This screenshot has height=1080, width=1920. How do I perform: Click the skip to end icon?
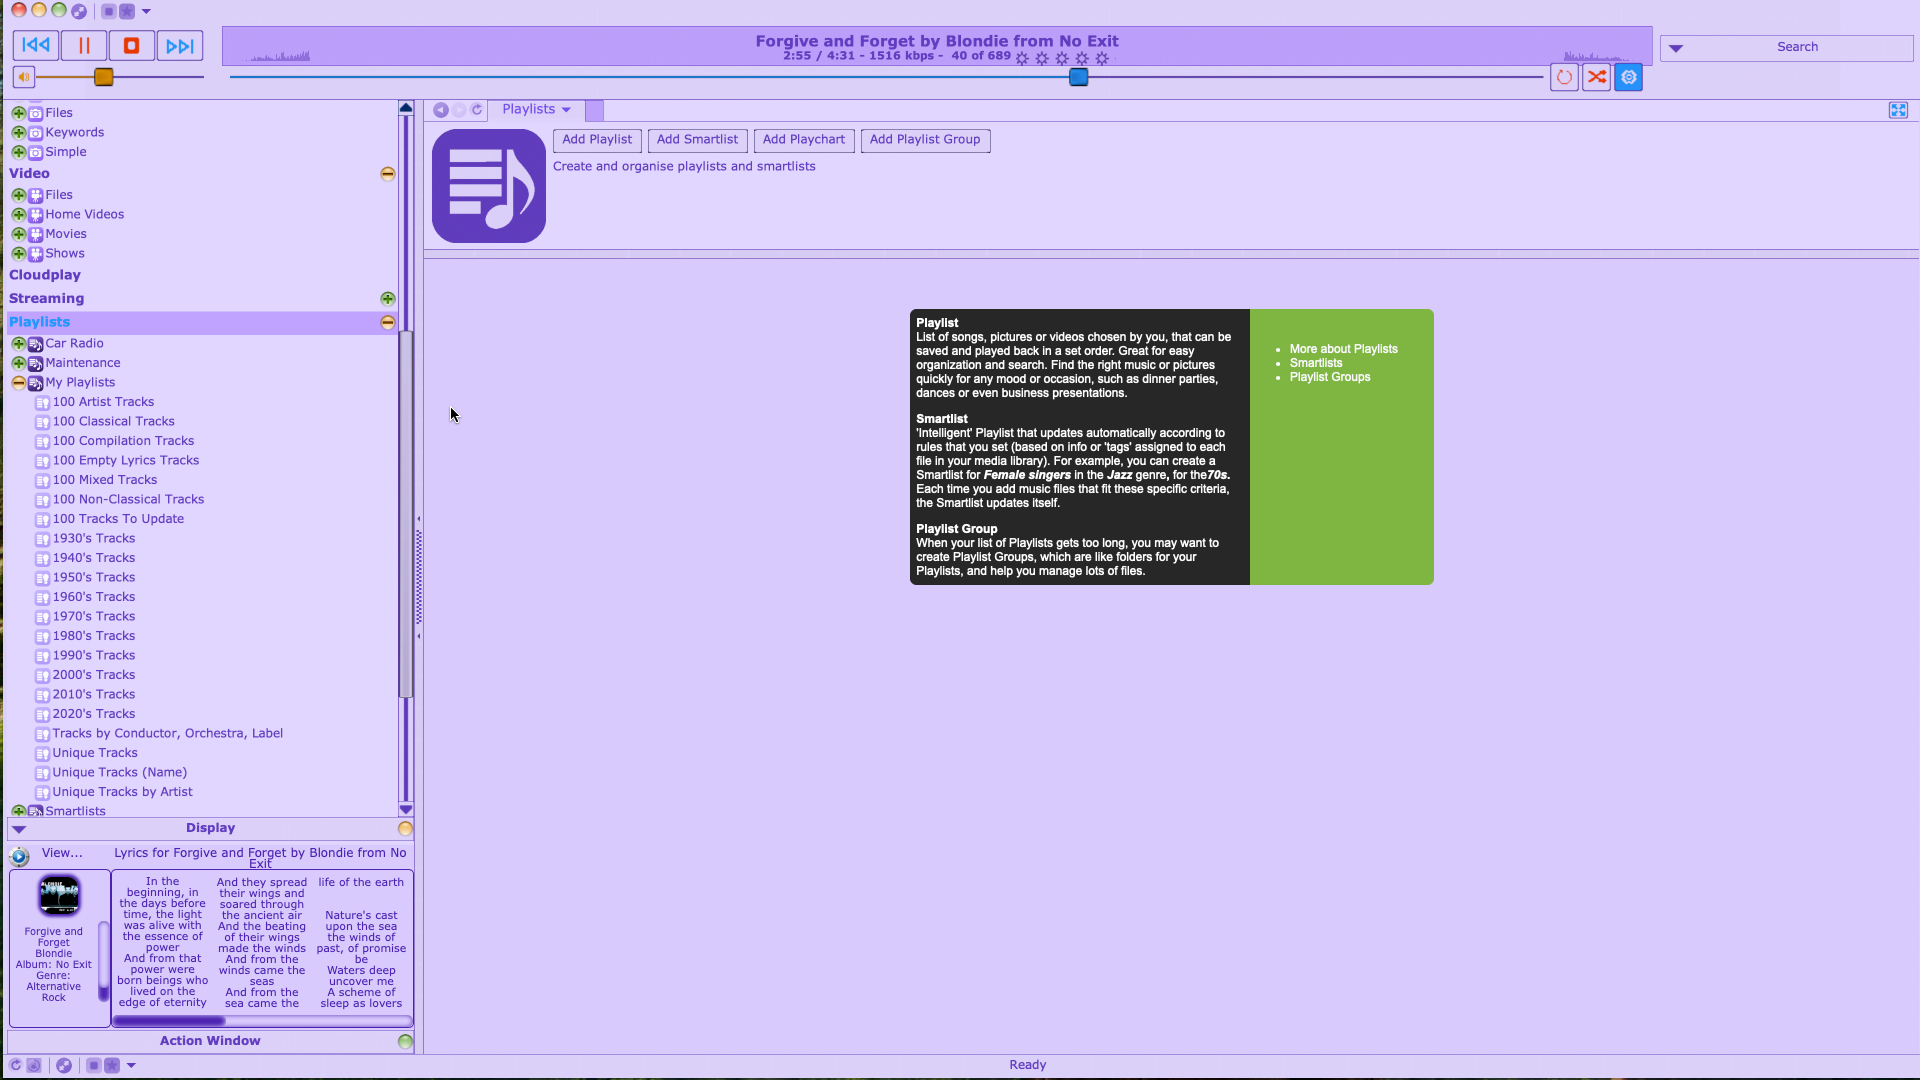(178, 46)
